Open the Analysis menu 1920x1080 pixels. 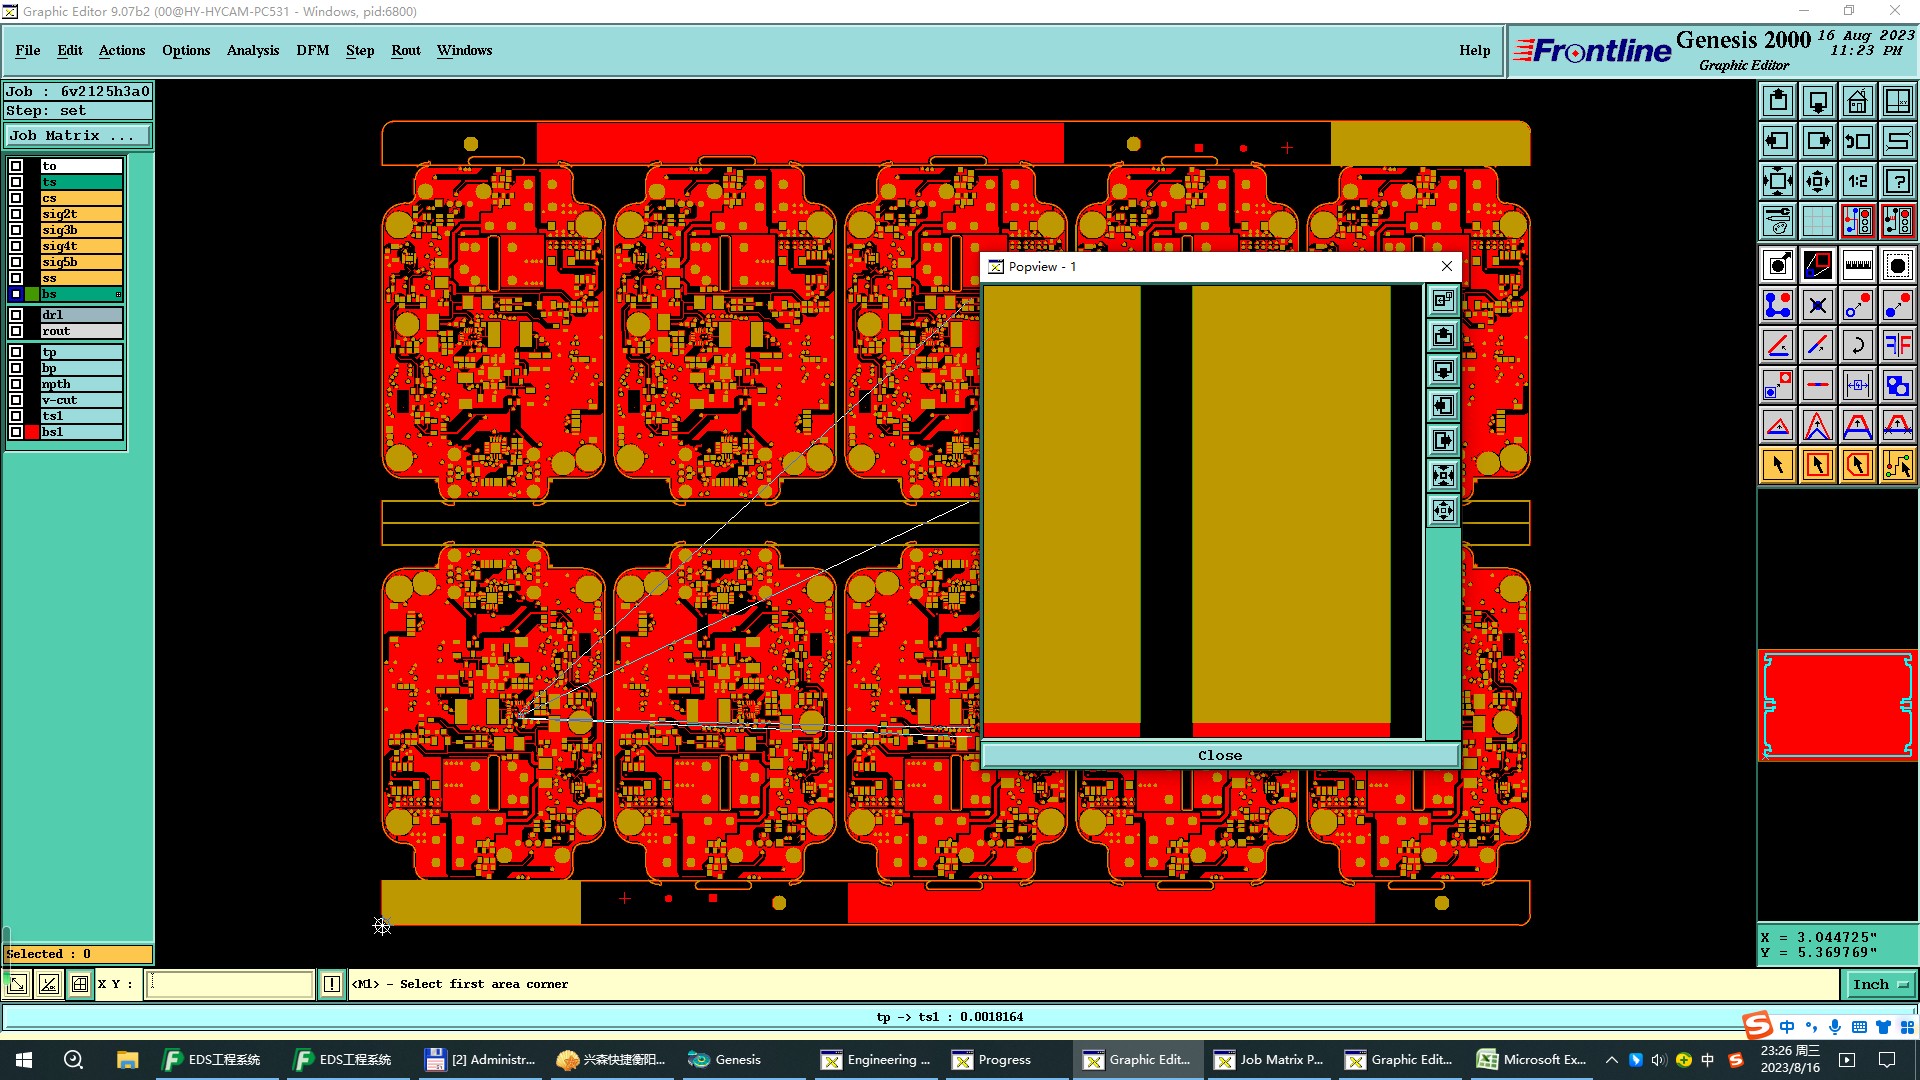click(x=252, y=50)
